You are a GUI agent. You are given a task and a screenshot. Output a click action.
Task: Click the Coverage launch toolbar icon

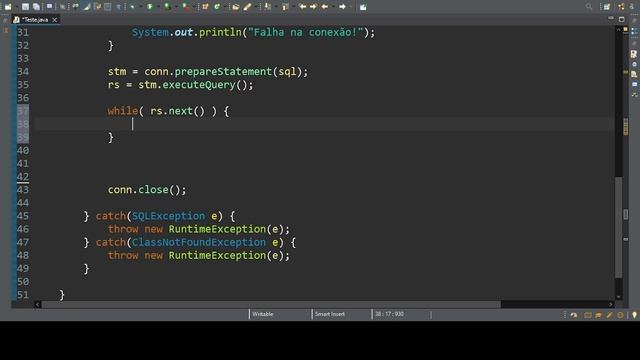(167, 7)
